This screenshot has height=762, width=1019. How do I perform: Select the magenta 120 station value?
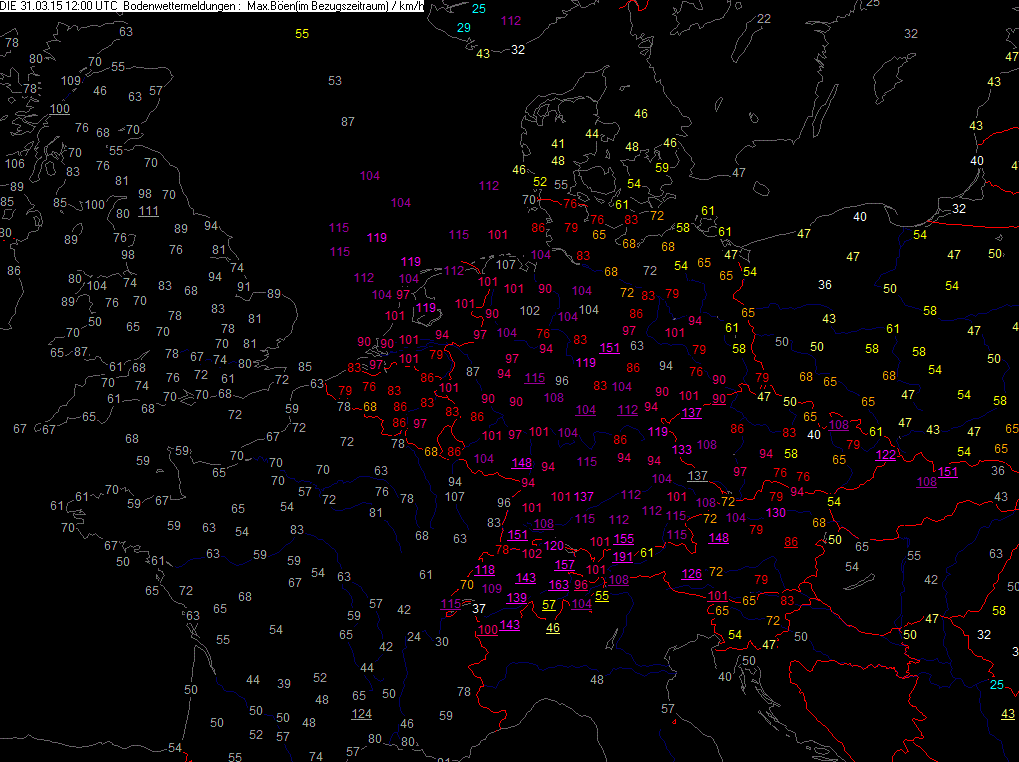554,546
